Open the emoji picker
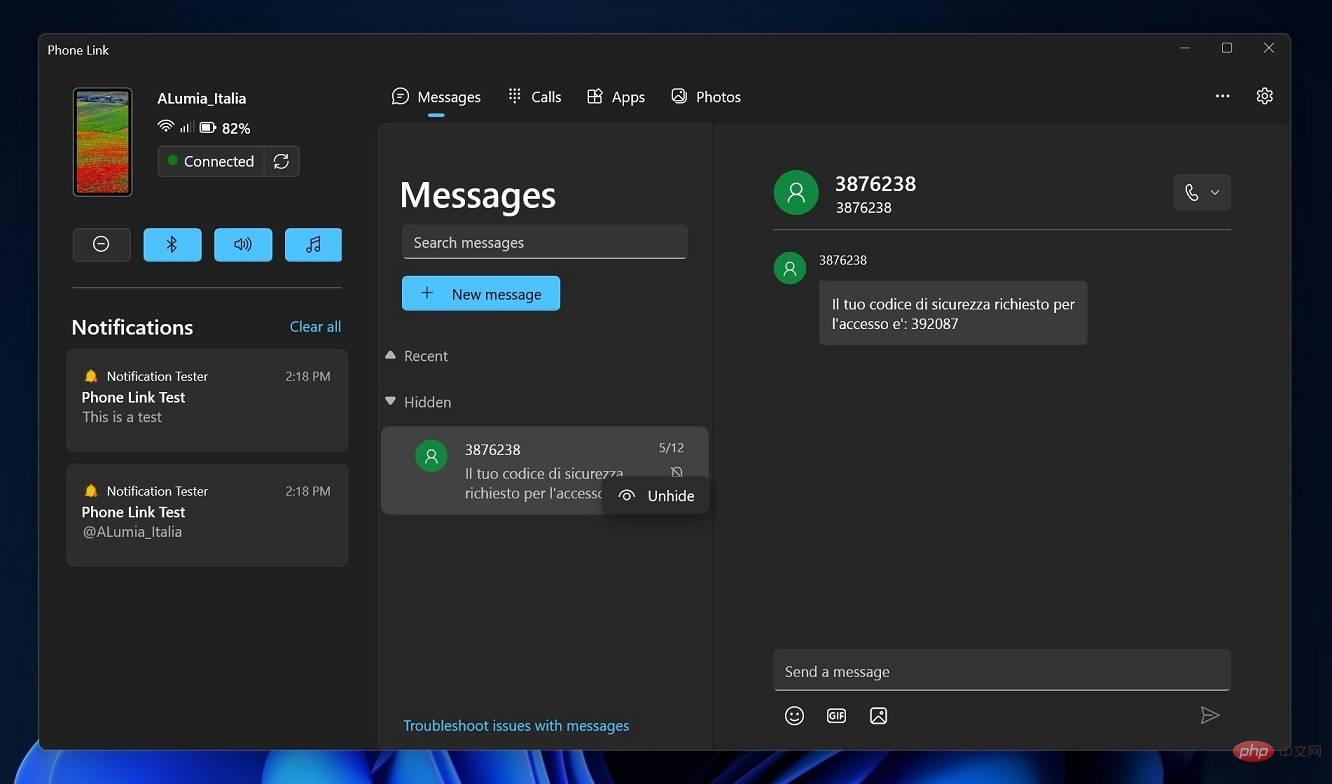This screenshot has height=784, width=1332. [x=795, y=716]
